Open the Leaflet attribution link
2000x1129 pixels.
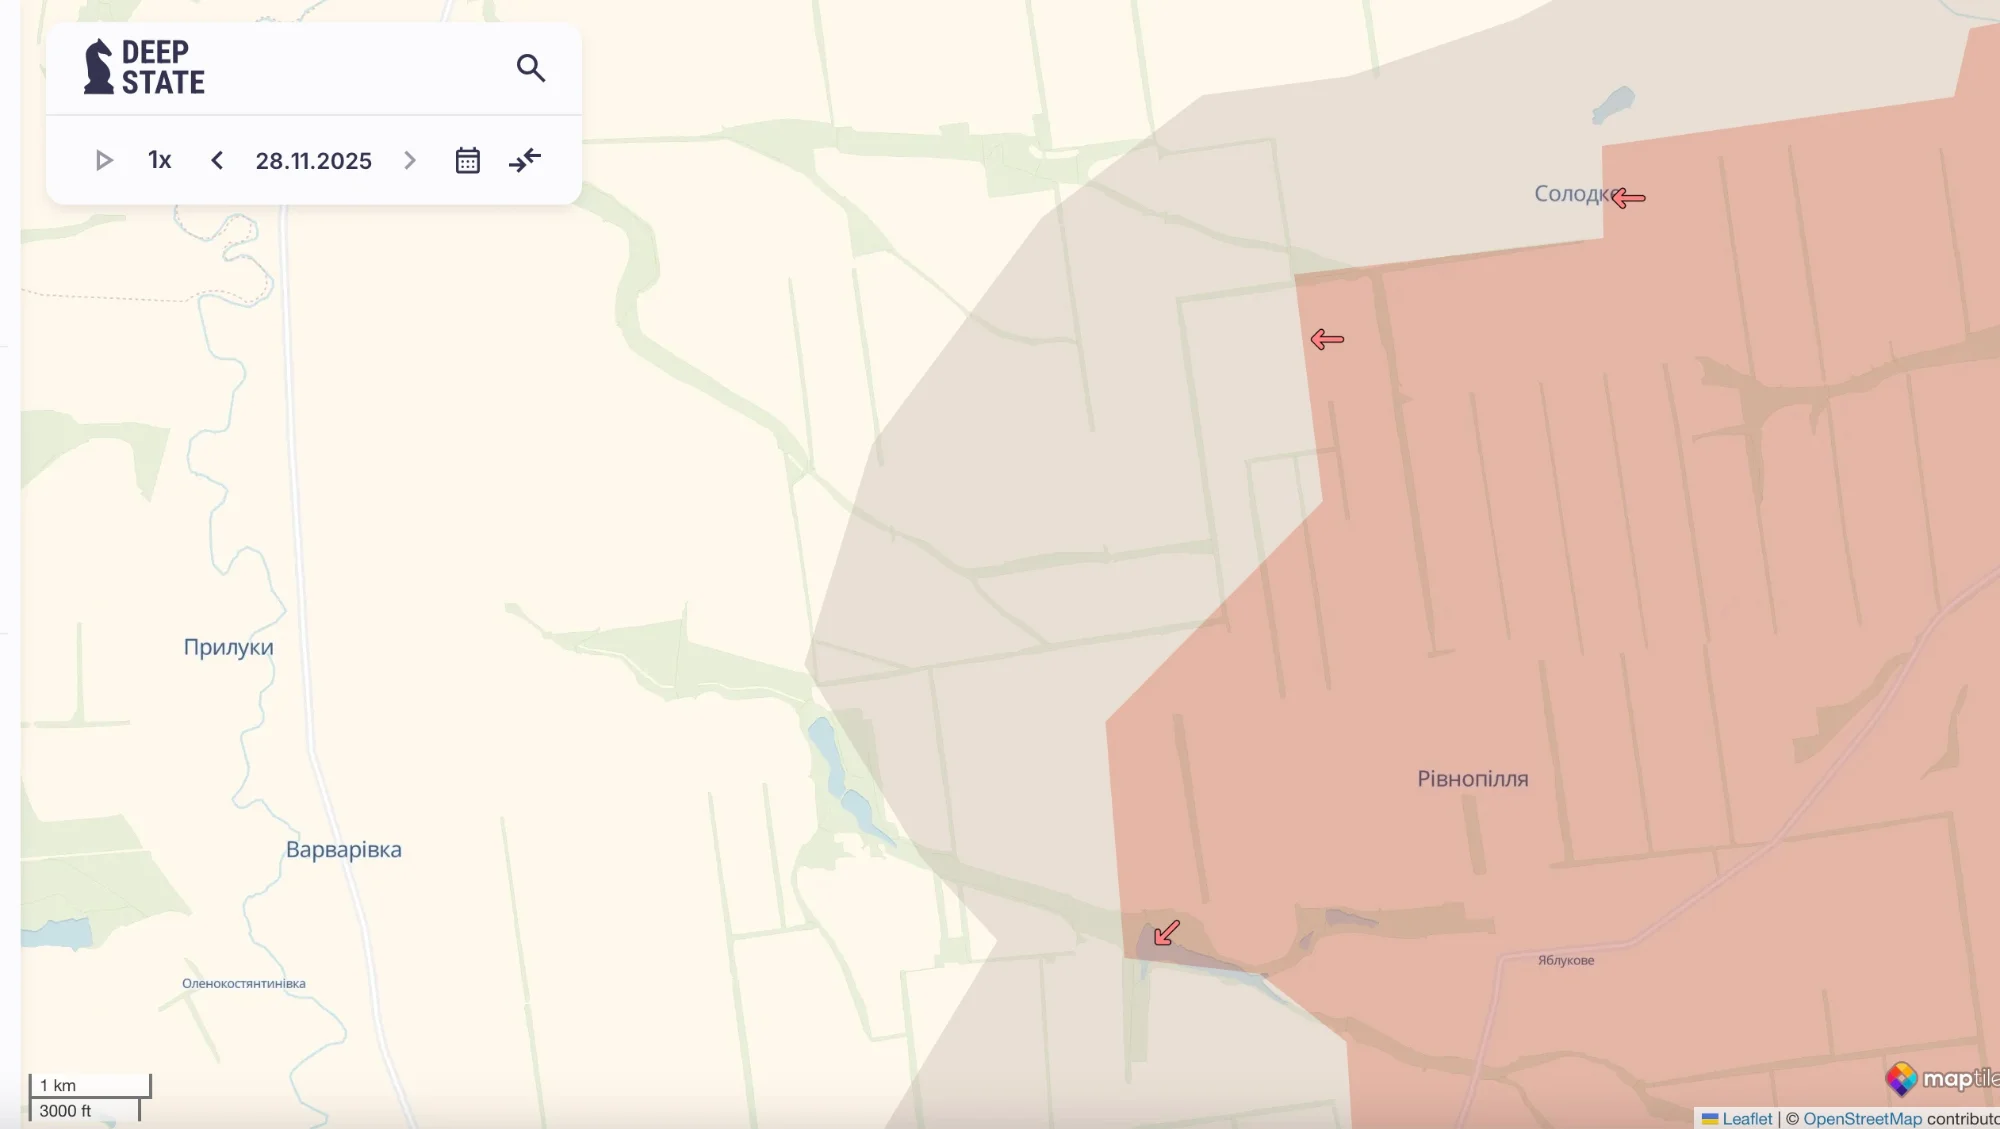point(1746,1119)
